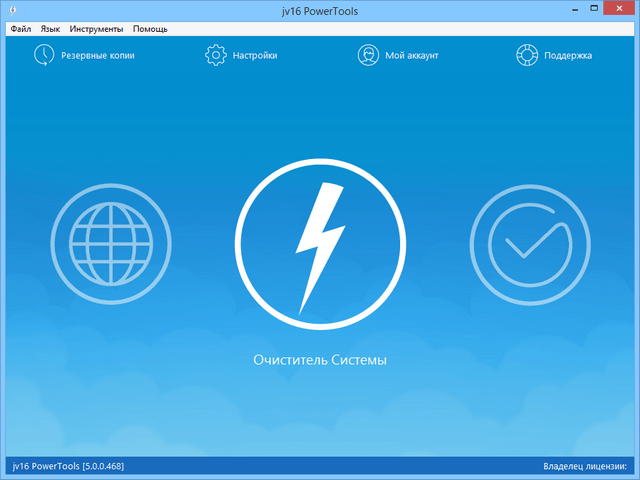
Task: Click the Владелец лицензии status text
Action: coord(585,466)
